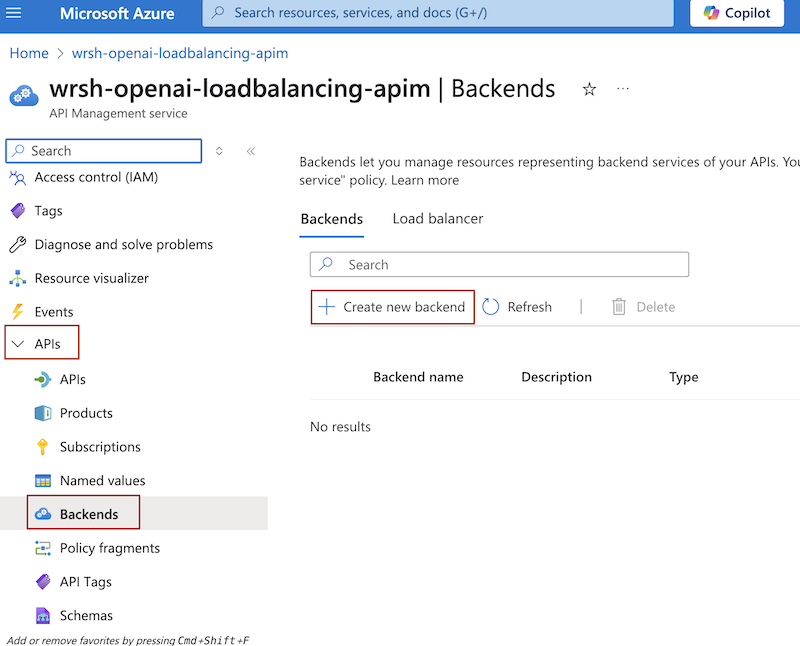
Task: Focus the backends list search box
Action: [499, 264]
